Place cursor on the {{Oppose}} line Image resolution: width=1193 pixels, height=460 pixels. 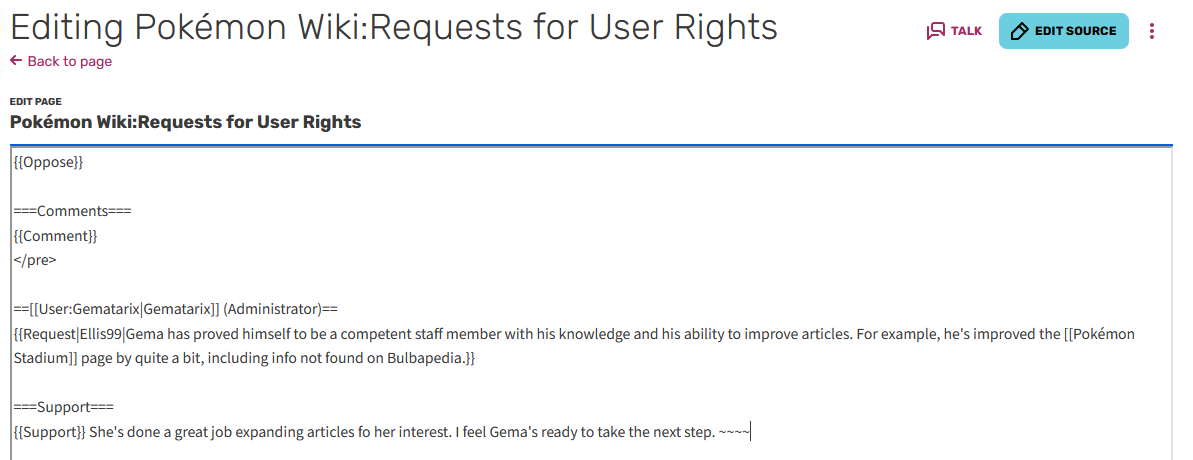[48, 162]
